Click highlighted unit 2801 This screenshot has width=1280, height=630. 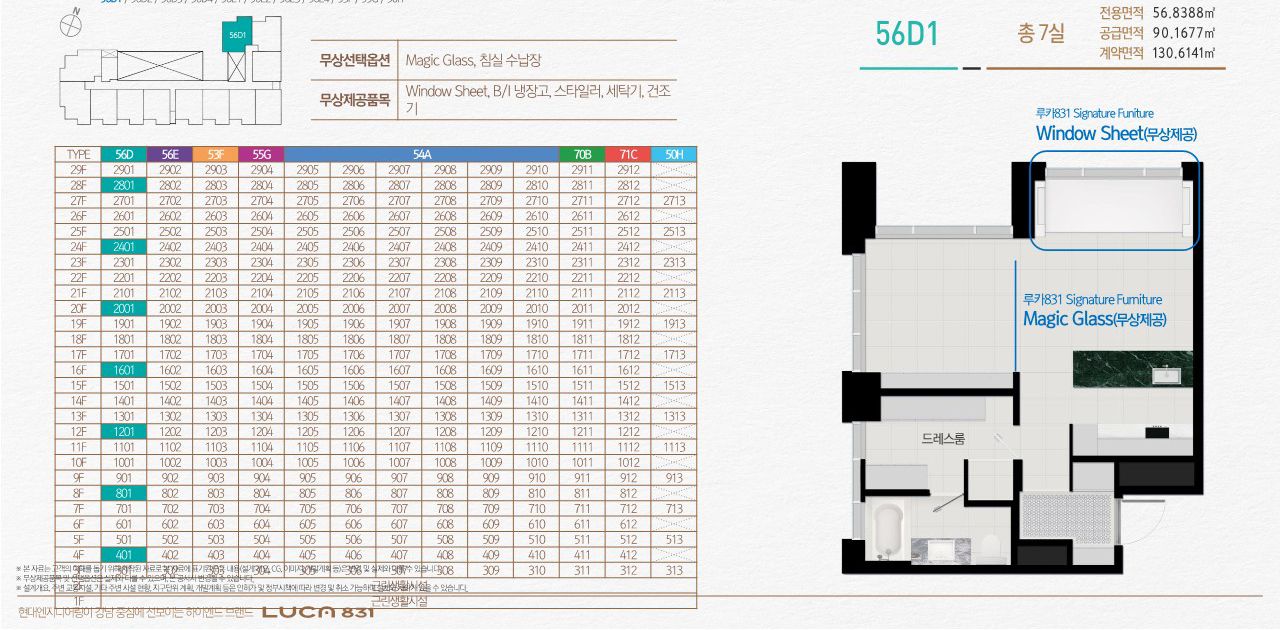pos(124,185)
